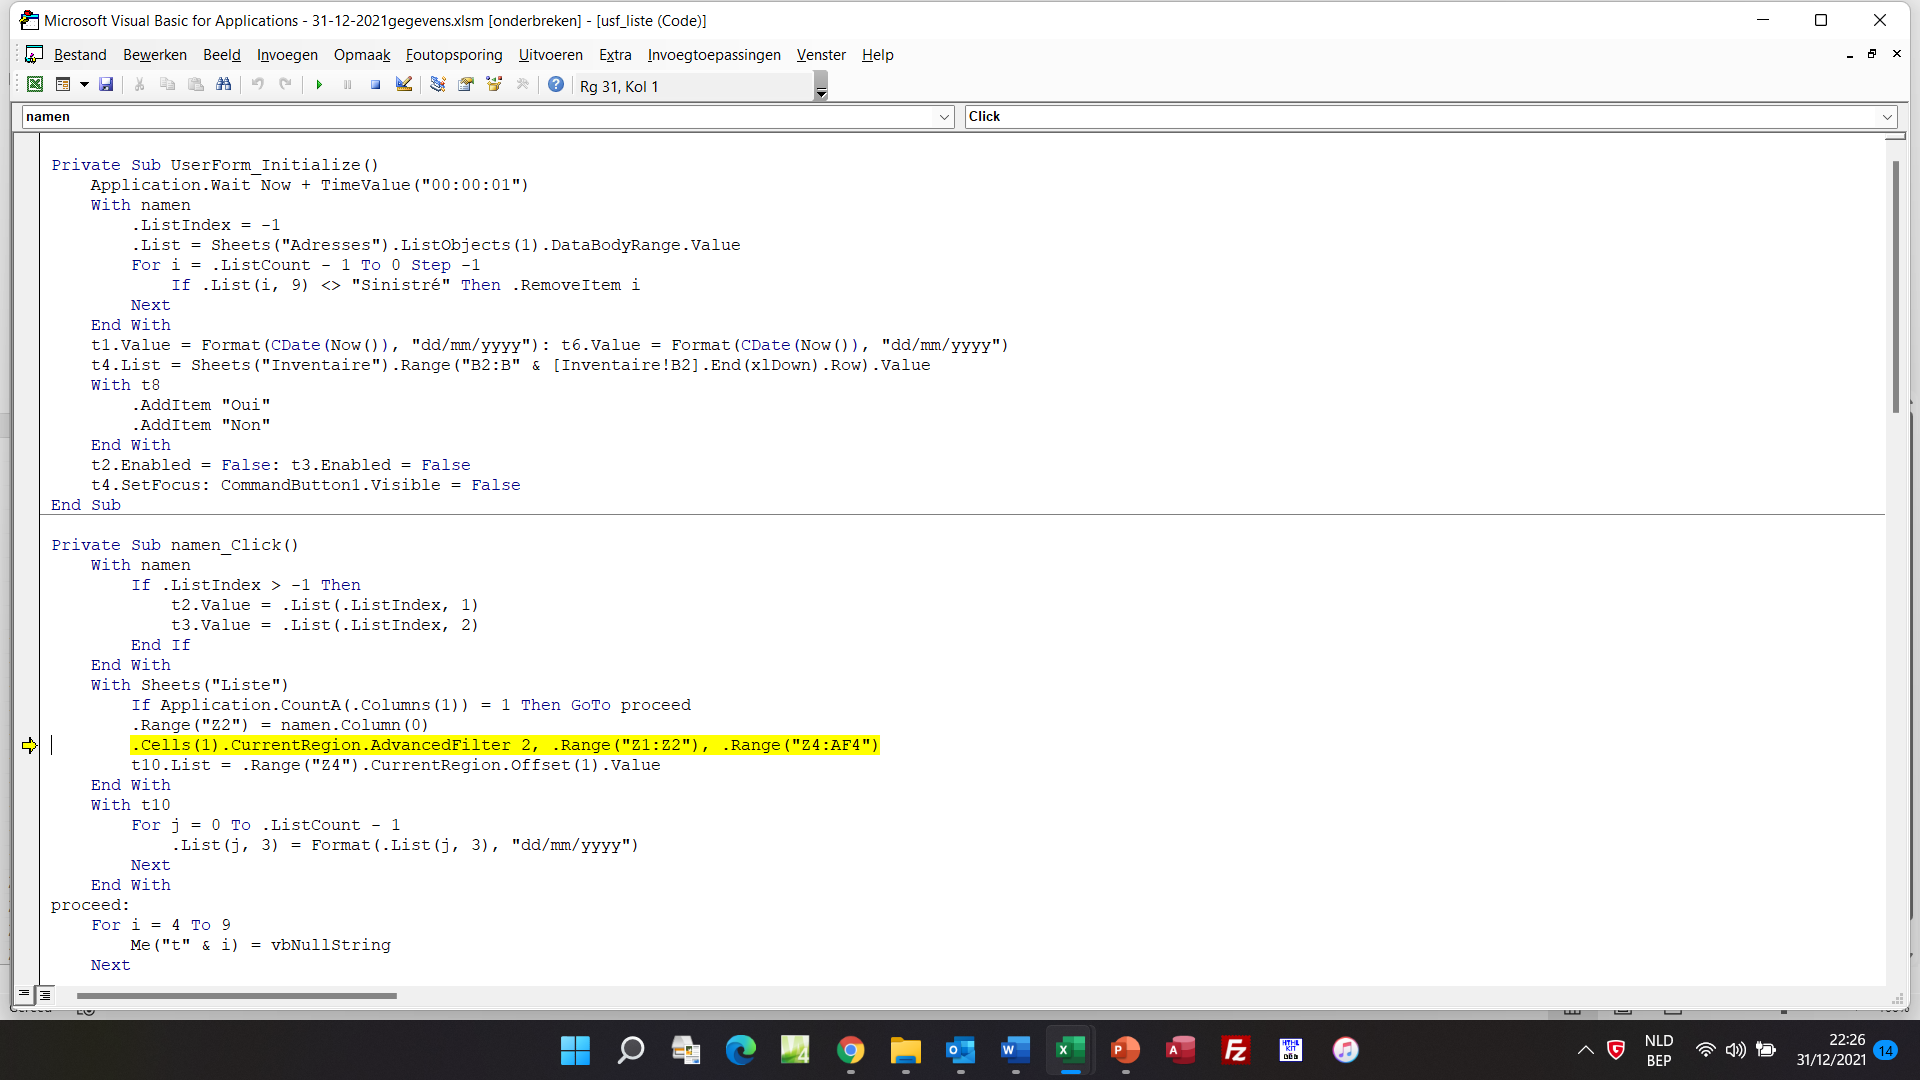Open the volume speaker tray icon
Viewport: 1920px width, 1080px height.
pyautogui.click(x=1736, y=1050)
